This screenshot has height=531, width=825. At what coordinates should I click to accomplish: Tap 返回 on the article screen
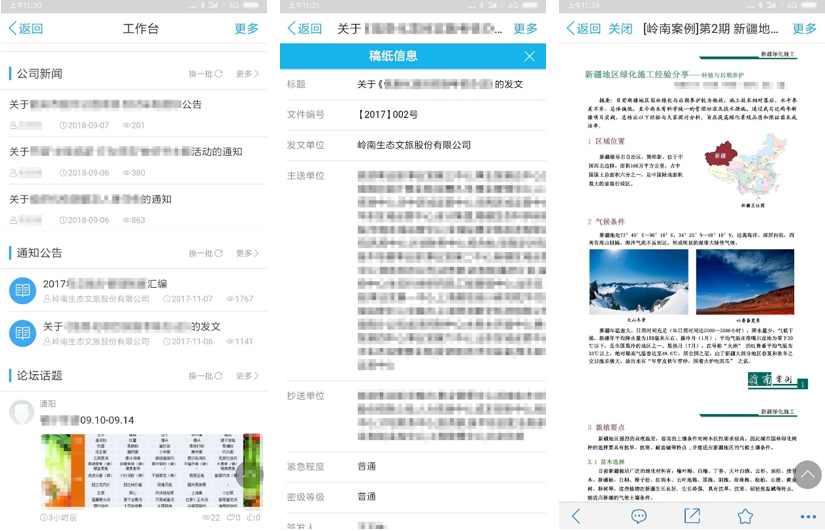[x=583, y=28]
